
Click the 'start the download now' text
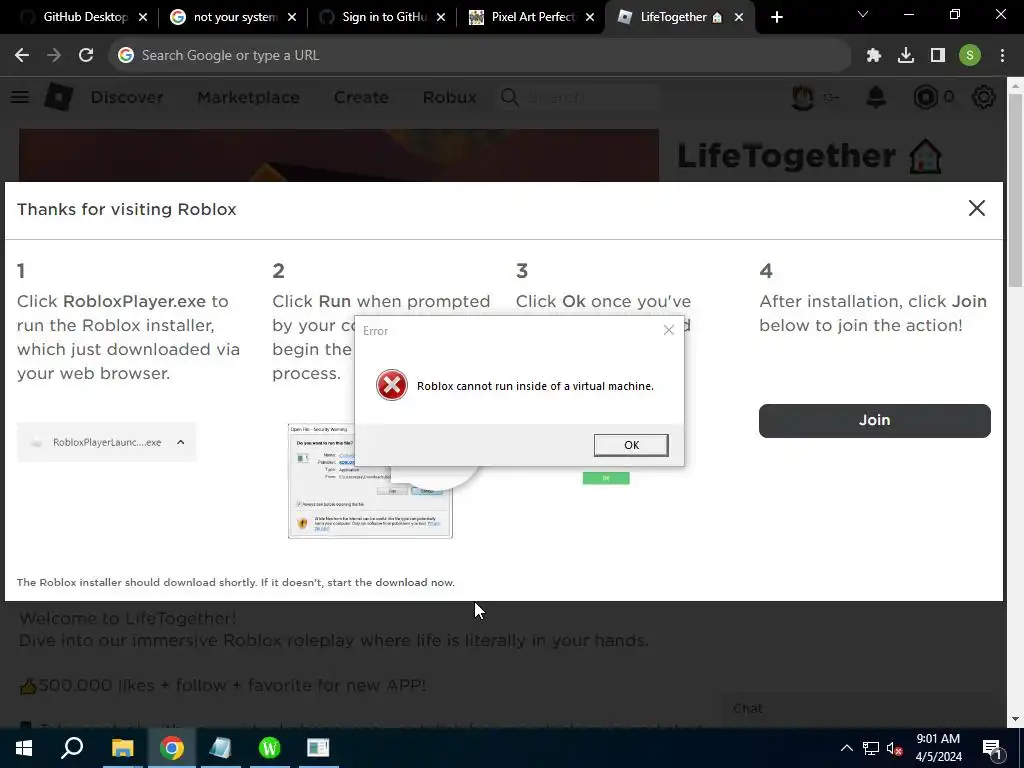(391, 583)
